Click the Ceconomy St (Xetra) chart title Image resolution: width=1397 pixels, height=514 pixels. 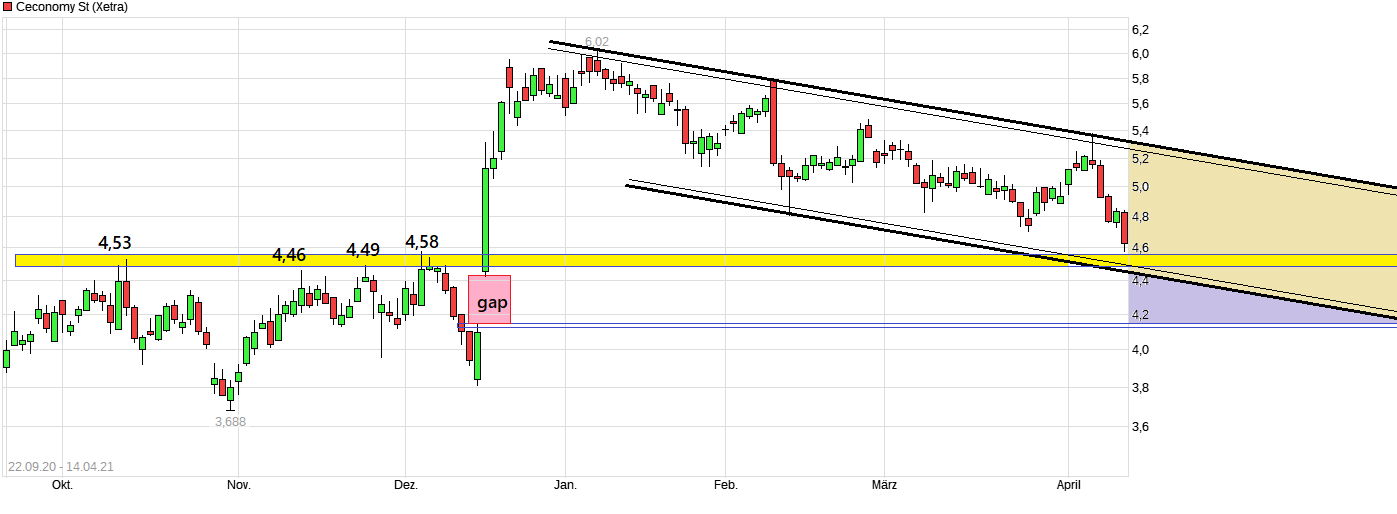pyautogui.click(x=73, y=7)
